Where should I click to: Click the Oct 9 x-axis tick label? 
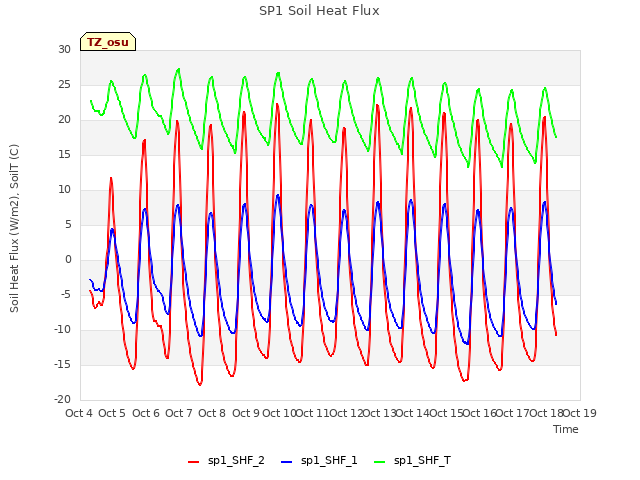246,413
